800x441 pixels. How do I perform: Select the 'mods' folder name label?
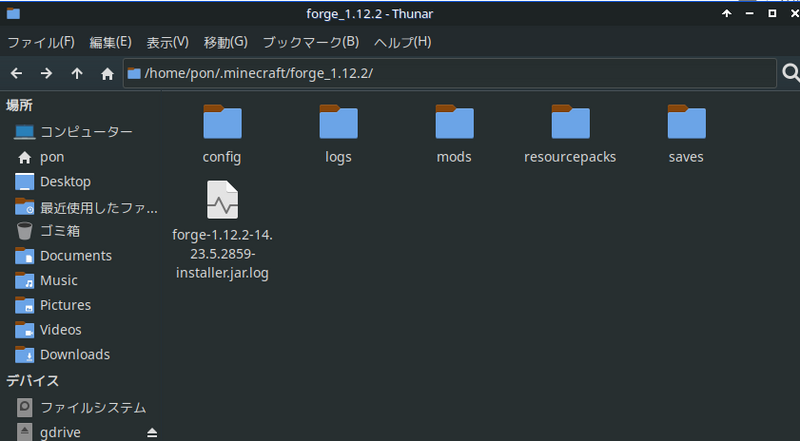click(x=454, y=157)
